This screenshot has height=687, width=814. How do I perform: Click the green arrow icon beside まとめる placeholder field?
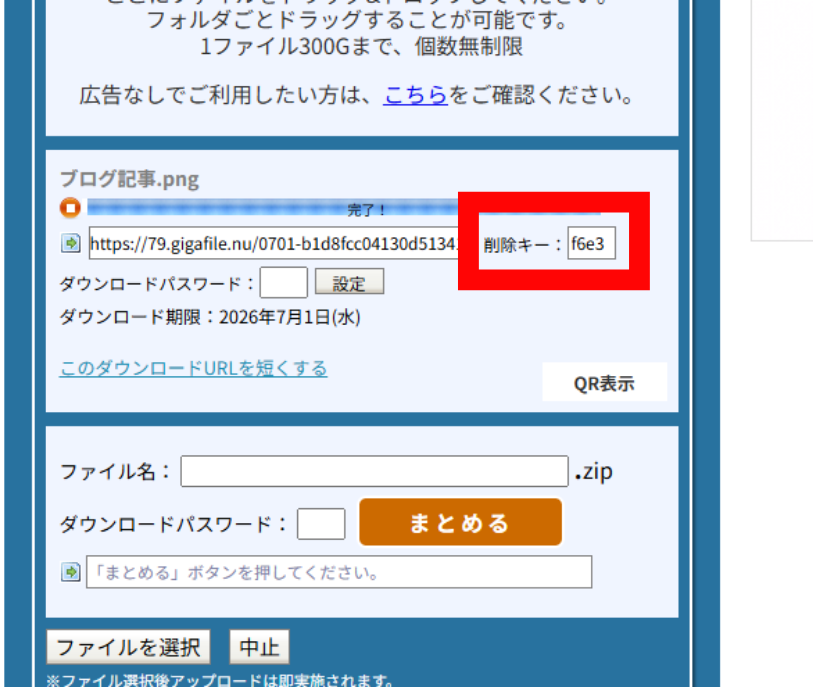pos(71,572)
